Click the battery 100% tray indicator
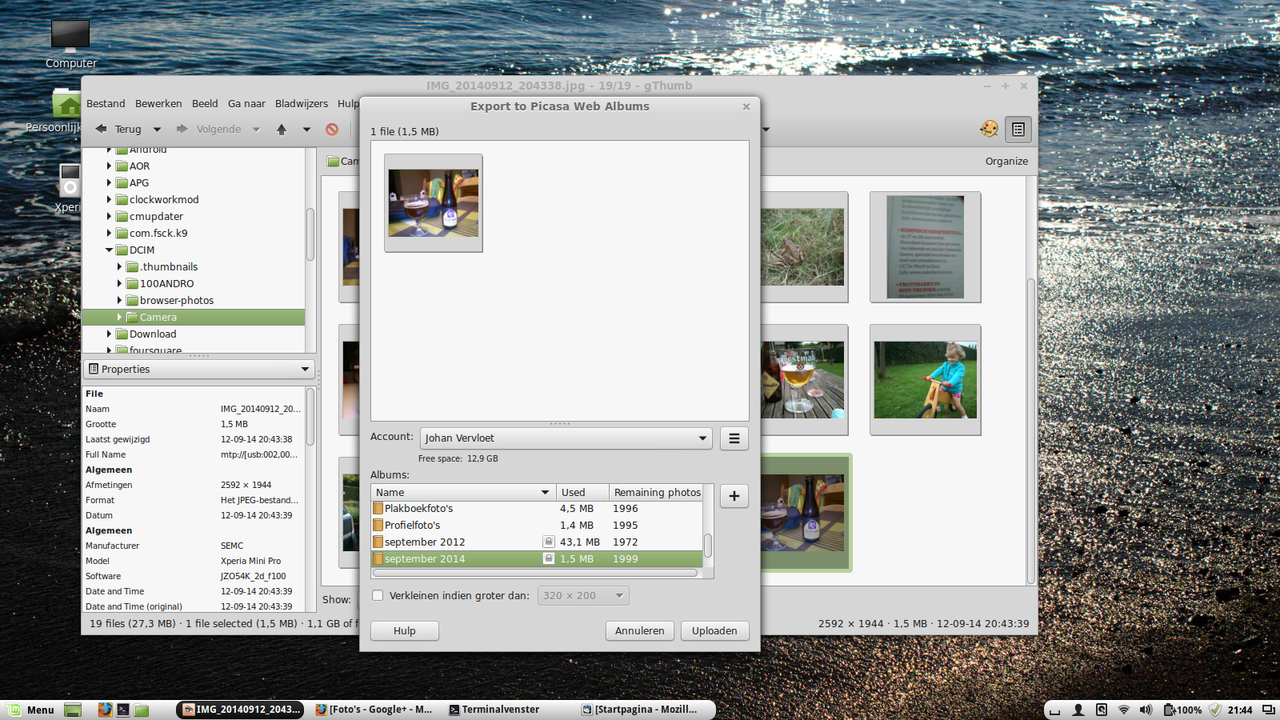Image resolution: width=1280 pixels, height=720 pixels. click(1182, 710)
